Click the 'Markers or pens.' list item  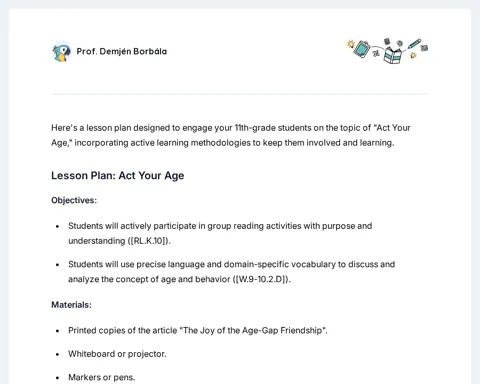[x=102, y=377]
